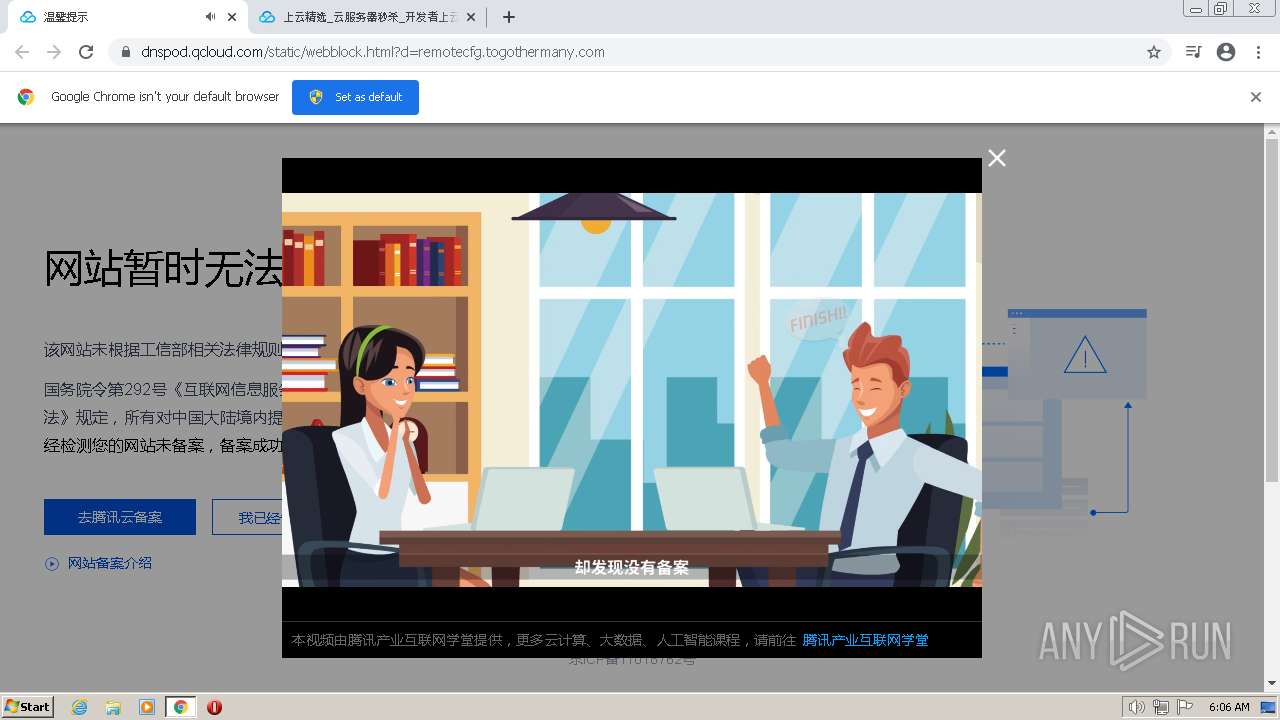Viewport: 1280px width, 720px height.
Task: Launch Internet Explorer from the taskbar
Action: 79,707
